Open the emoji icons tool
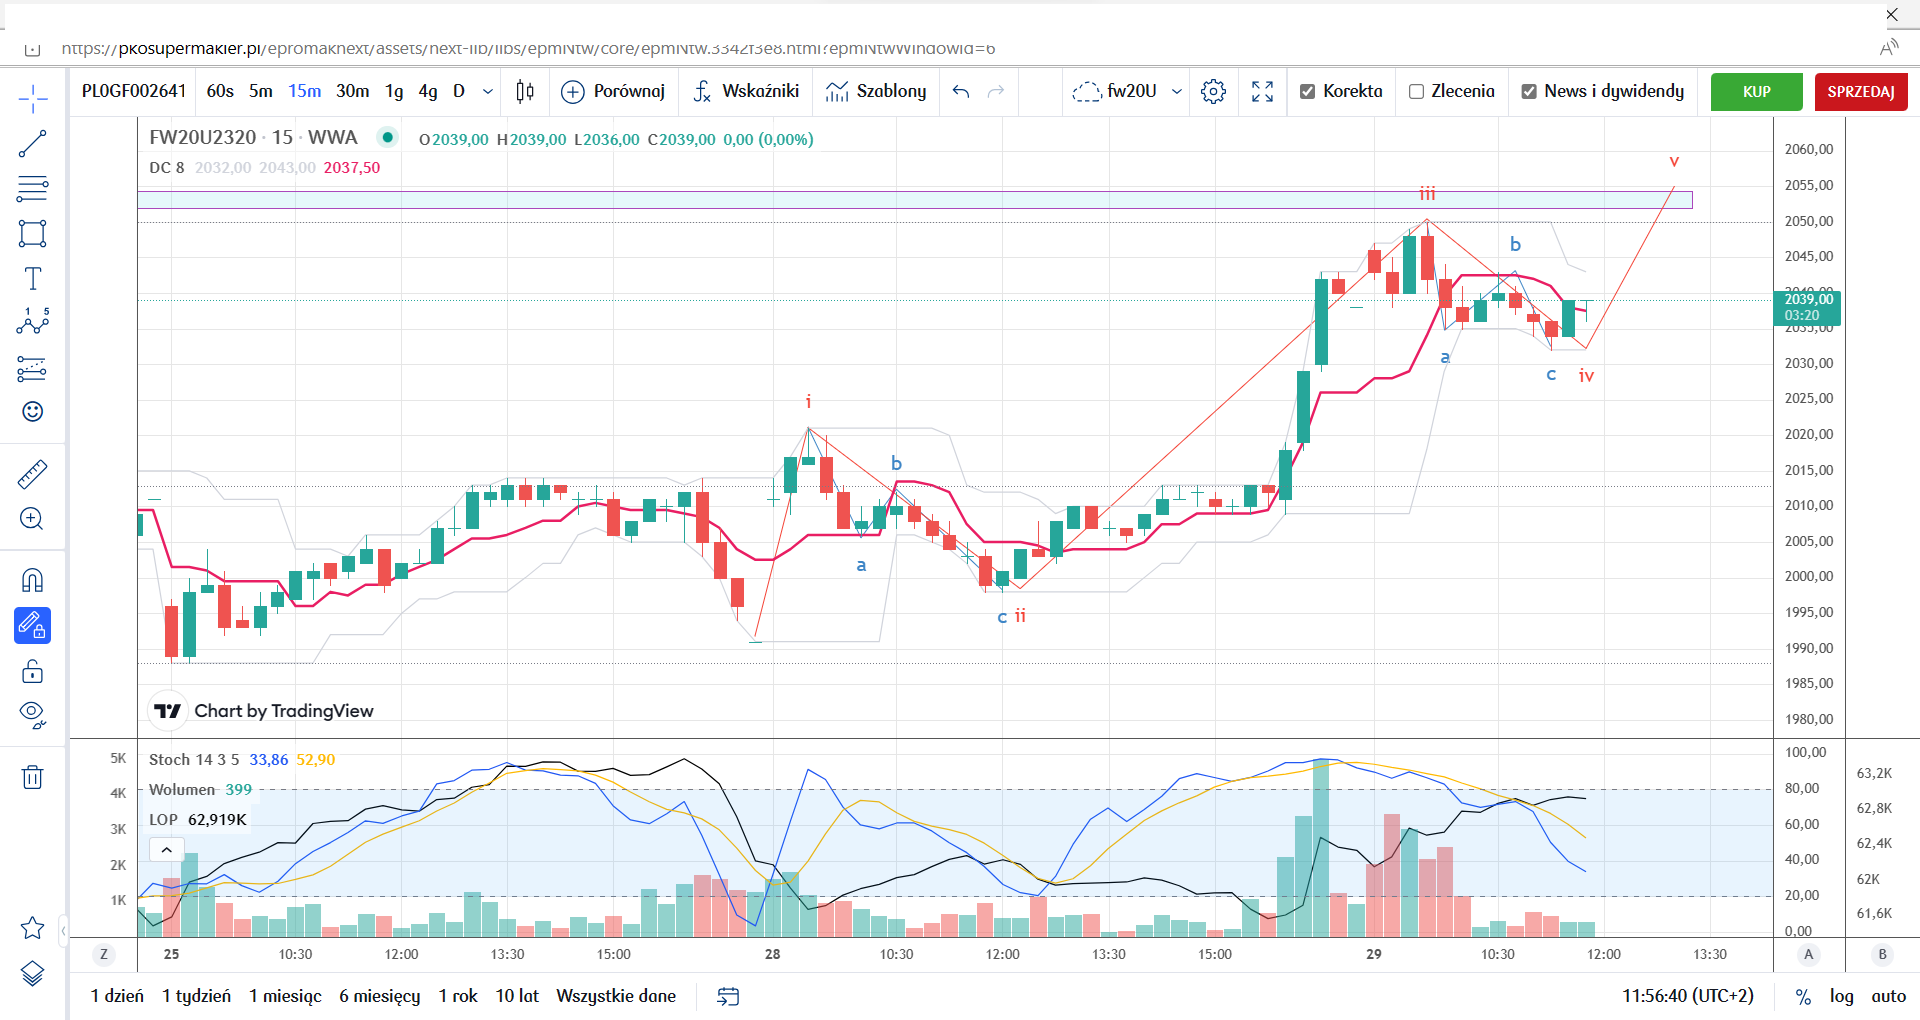 (32, 412)
